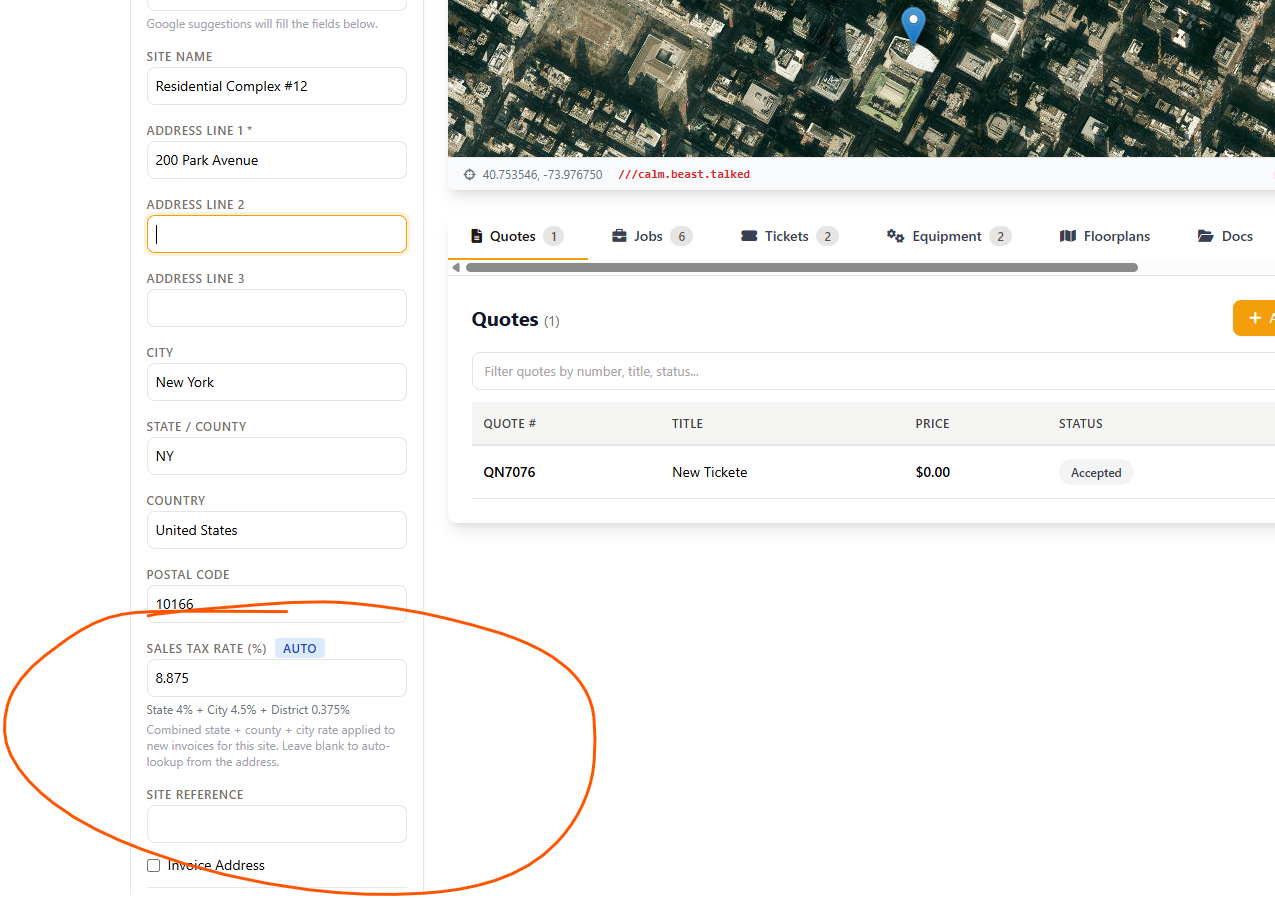Click the Site Reference field
The height and width of the screenshot is (898, 1275).
click(x=277, y=824)
